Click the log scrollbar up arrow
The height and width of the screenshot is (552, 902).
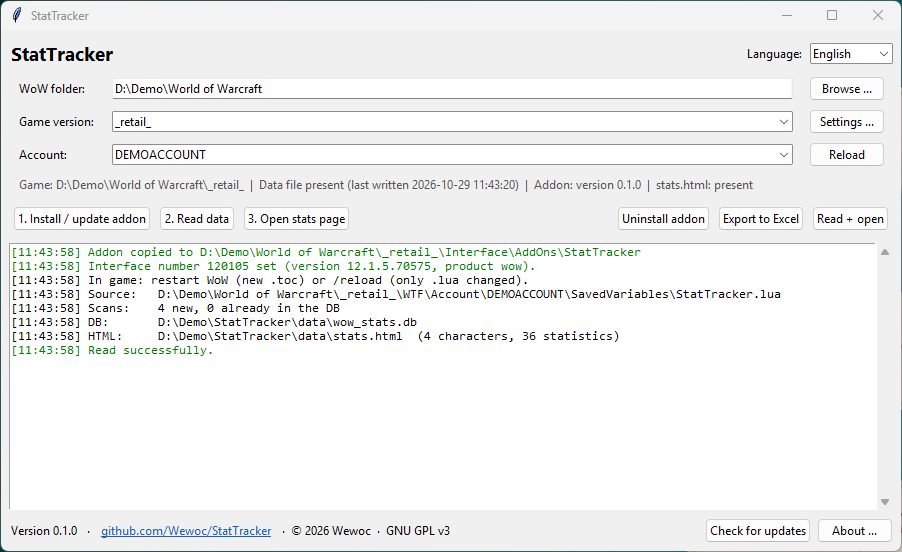tap(885, 252)
